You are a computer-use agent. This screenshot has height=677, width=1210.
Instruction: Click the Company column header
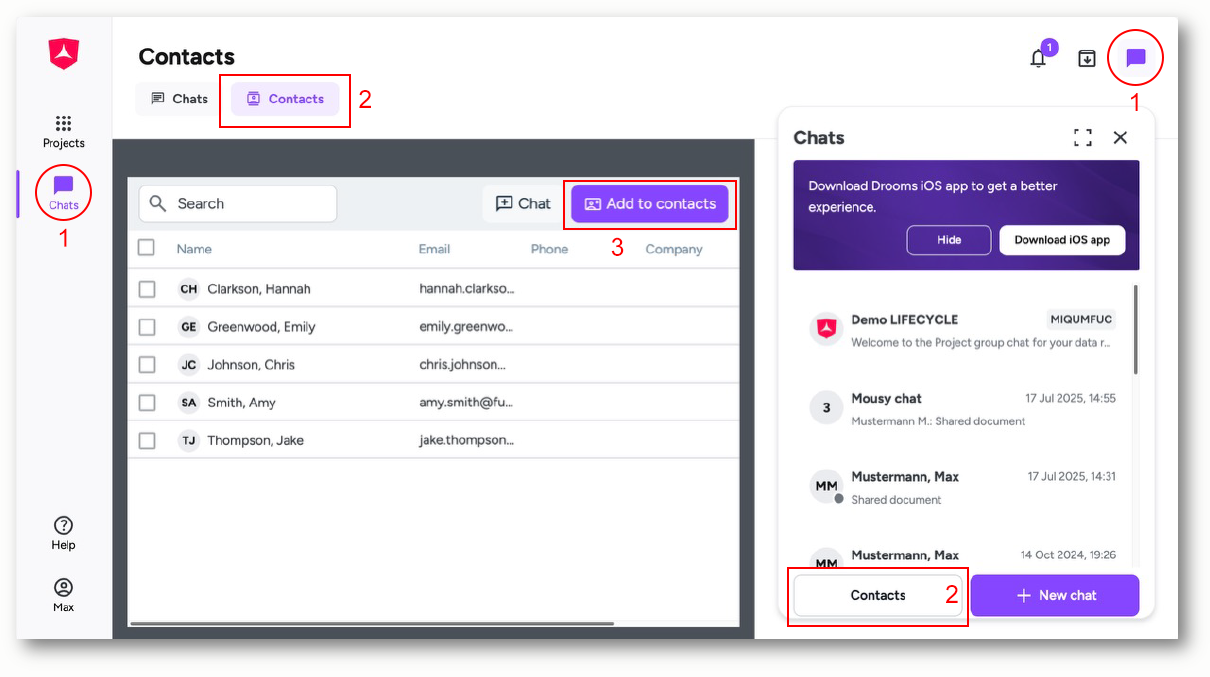674,249
